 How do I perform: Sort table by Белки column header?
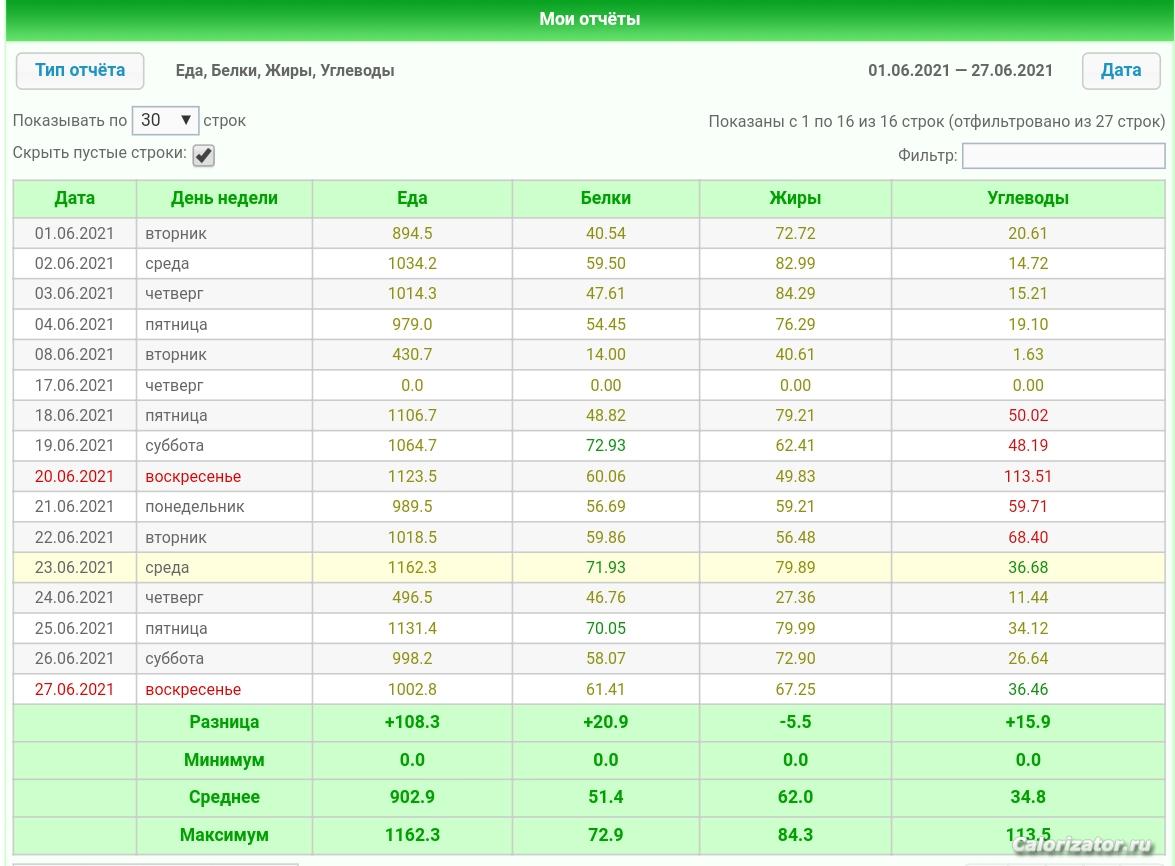606,198
